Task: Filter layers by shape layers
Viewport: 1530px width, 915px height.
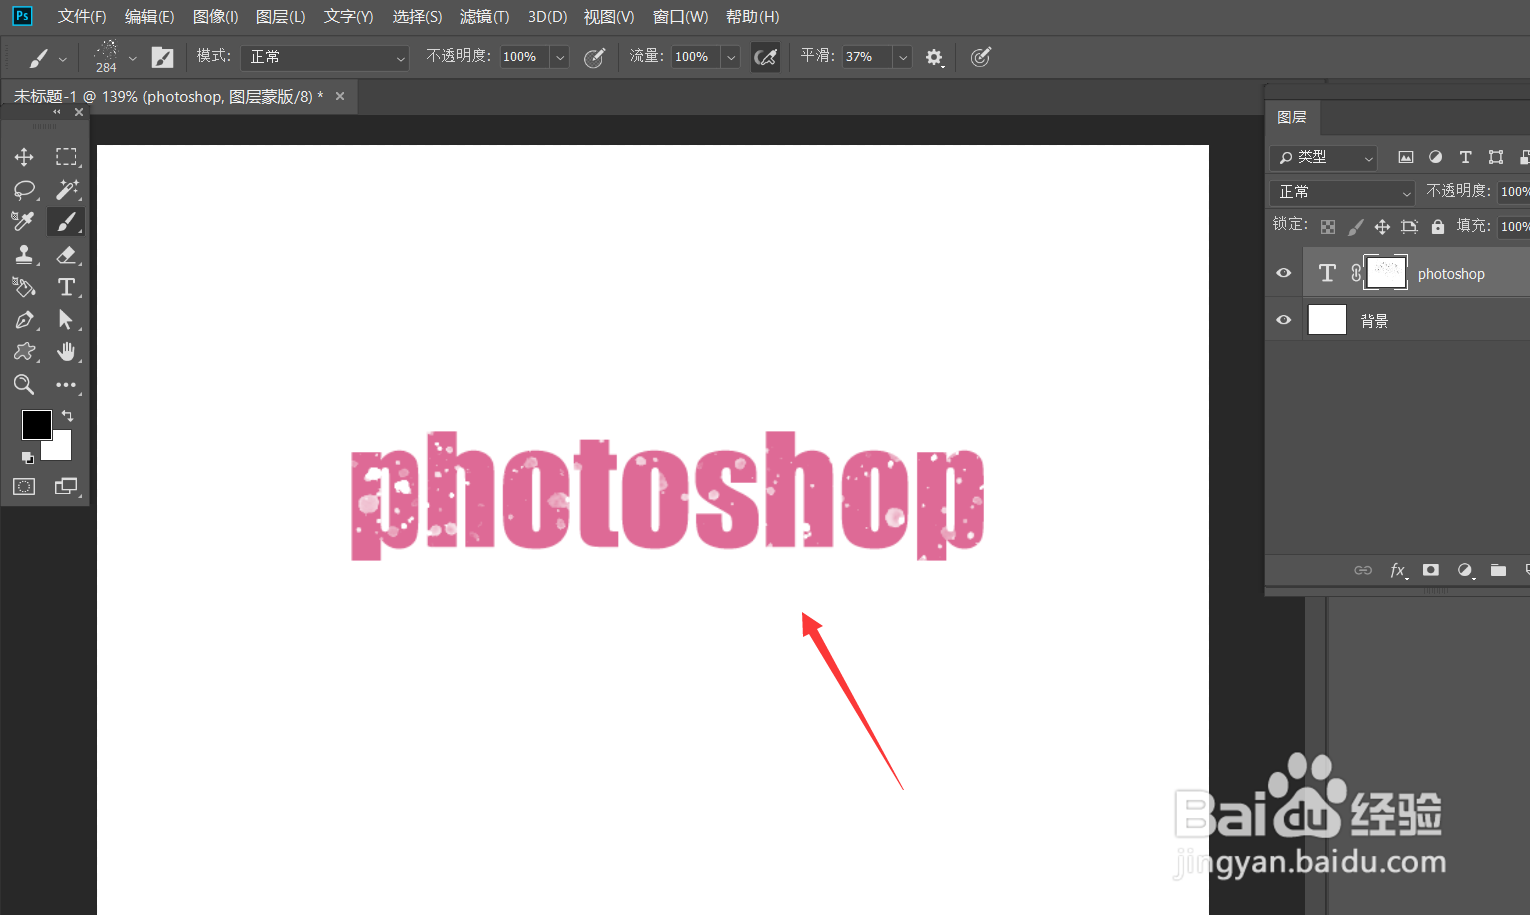Action: [x=1496, y=157]
